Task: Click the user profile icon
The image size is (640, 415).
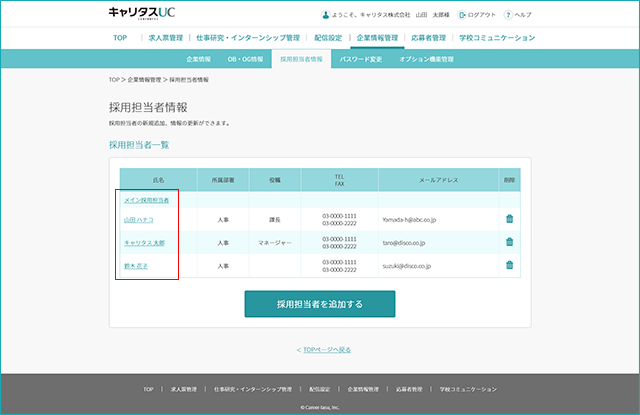Action: coord(325,15)
